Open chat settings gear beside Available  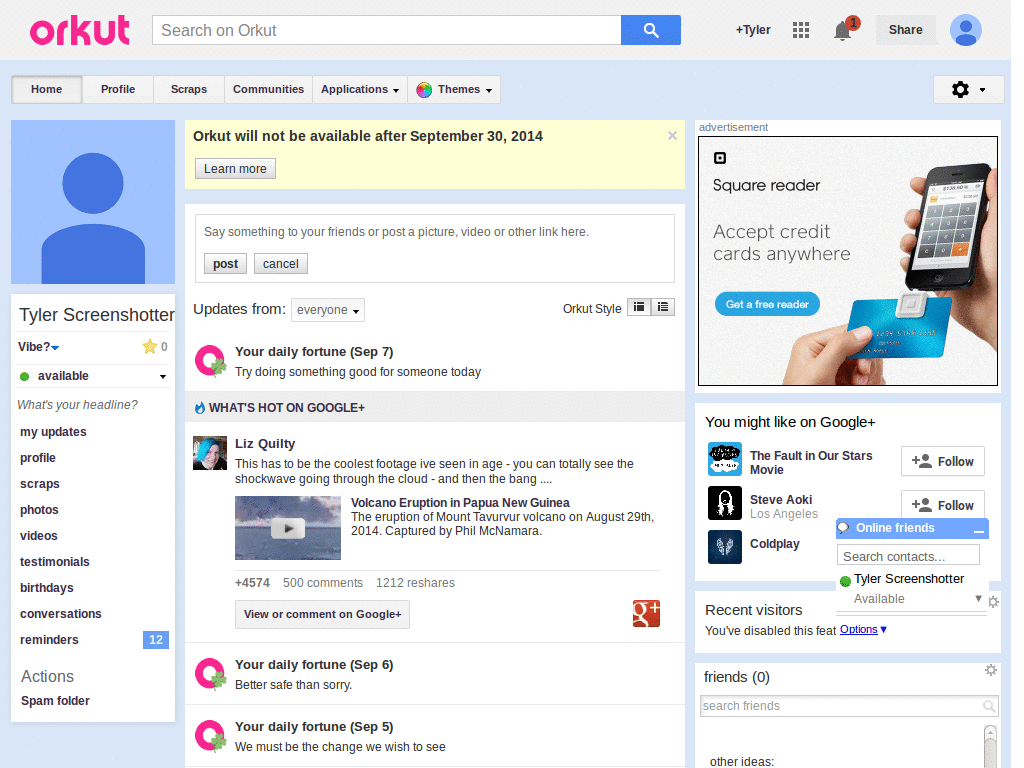click(x=993, y=601)
